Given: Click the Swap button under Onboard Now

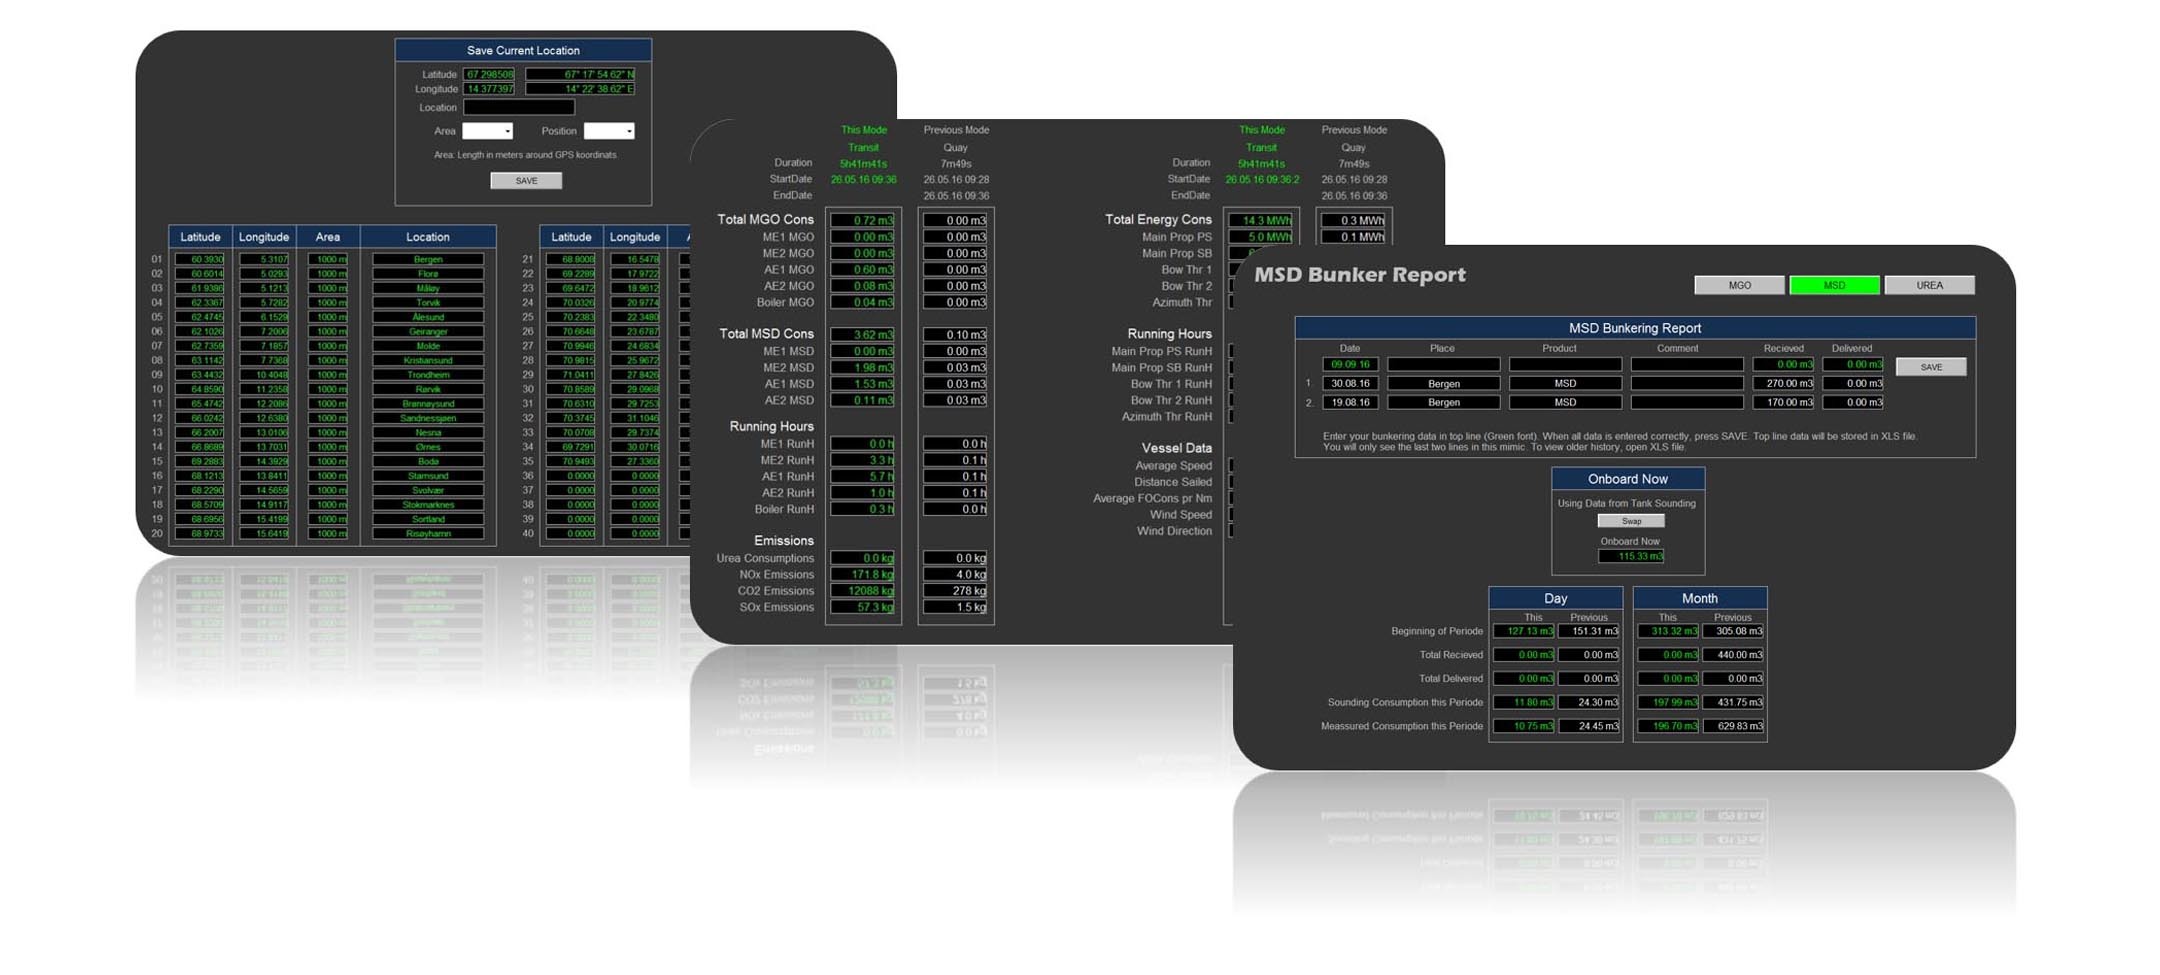Looking at the screenshot, I should click(1631, 521).
